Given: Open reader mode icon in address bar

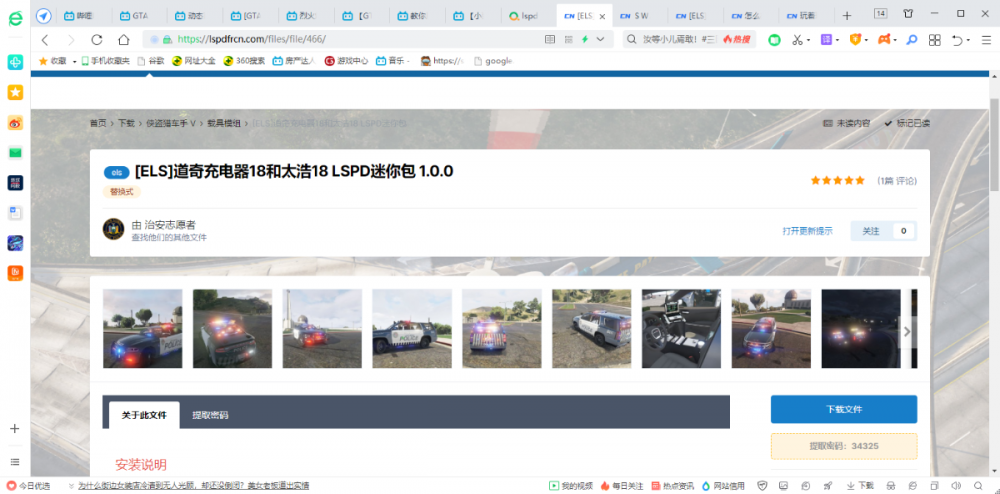Looking at the screenshot, I should click(x=550, y=40).
